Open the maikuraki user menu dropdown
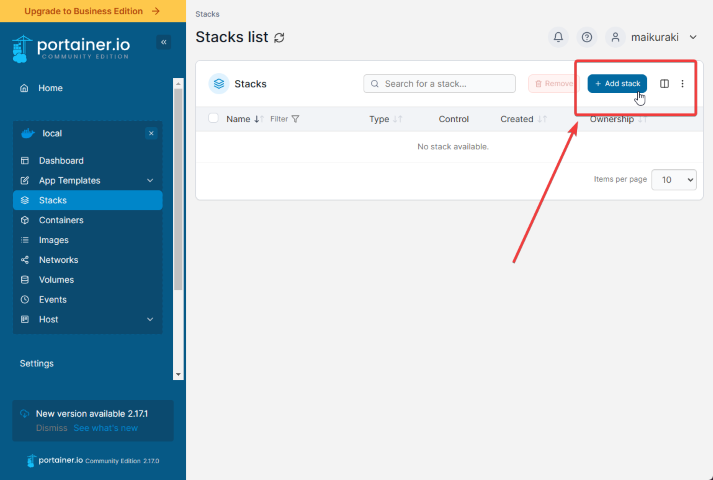Image resolution: width=713 pixels, height=480 pixels. point(693,37)
